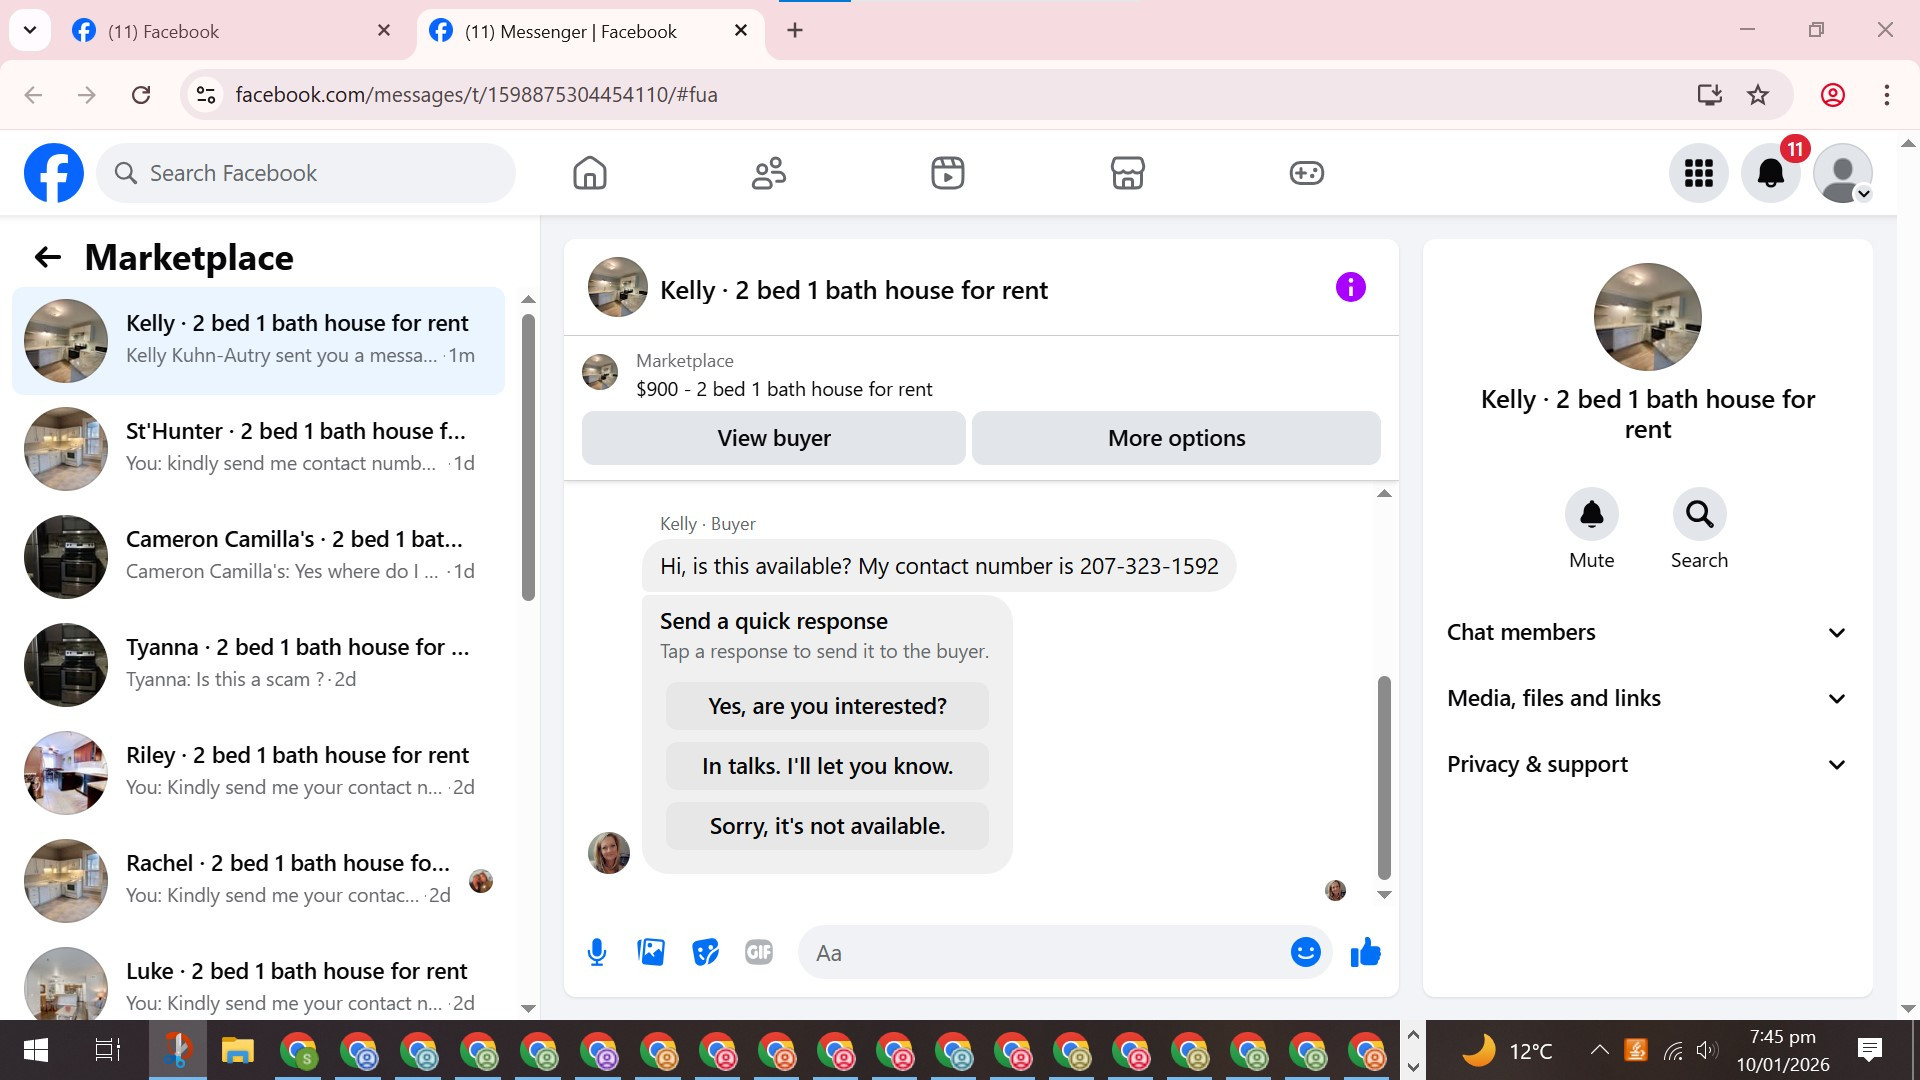Viewport: 1920px width, 1080px height.
Task: Send a thumbs-up like
Action: coord(1365,952)
